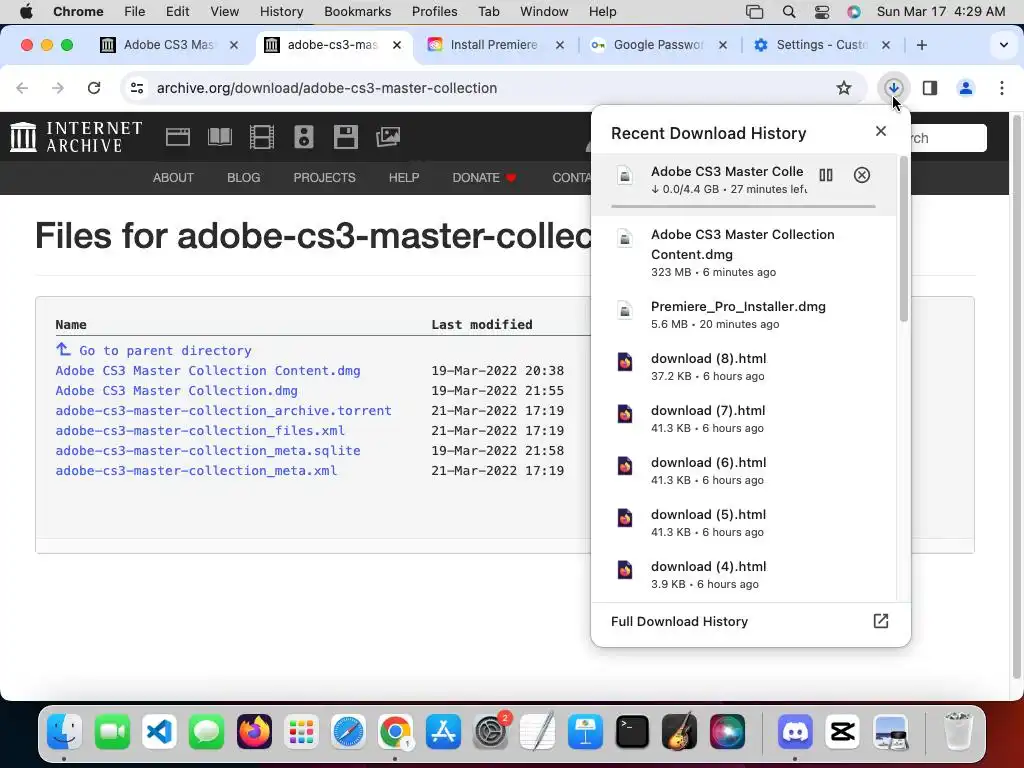This screenshot has width=1024, height=768.
Task: Open the App Store from the dock
Action: pos(443,731)
